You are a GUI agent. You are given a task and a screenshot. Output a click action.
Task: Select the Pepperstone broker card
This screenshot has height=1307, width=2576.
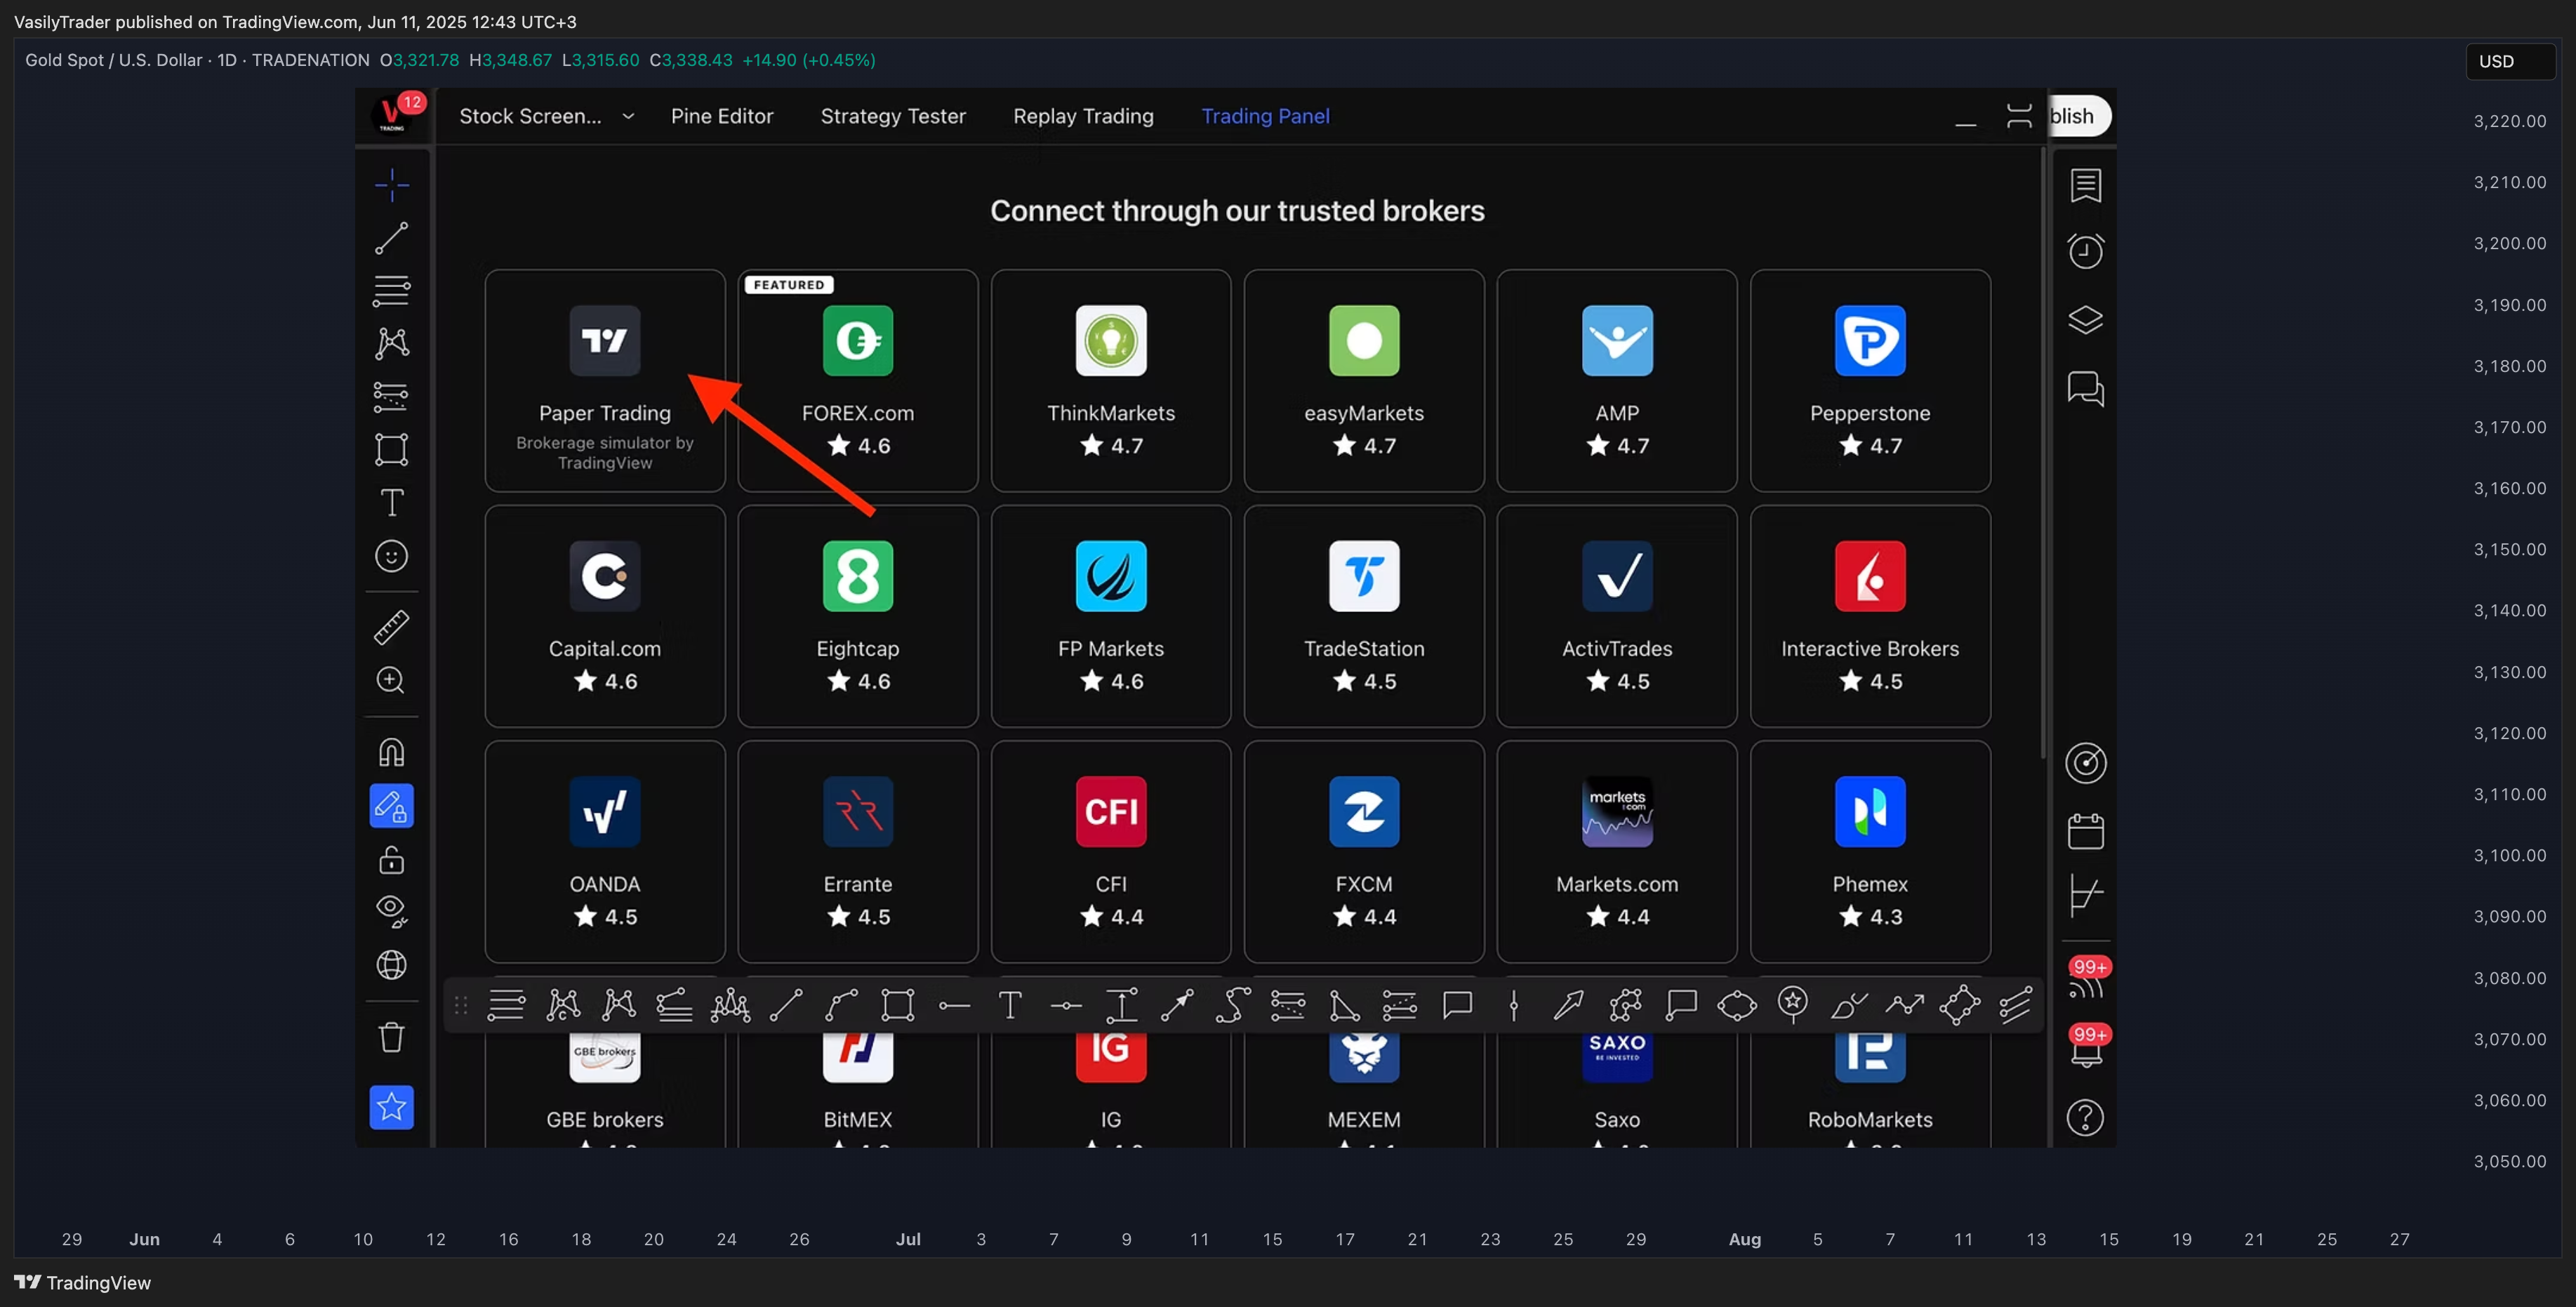(1870, 380)
